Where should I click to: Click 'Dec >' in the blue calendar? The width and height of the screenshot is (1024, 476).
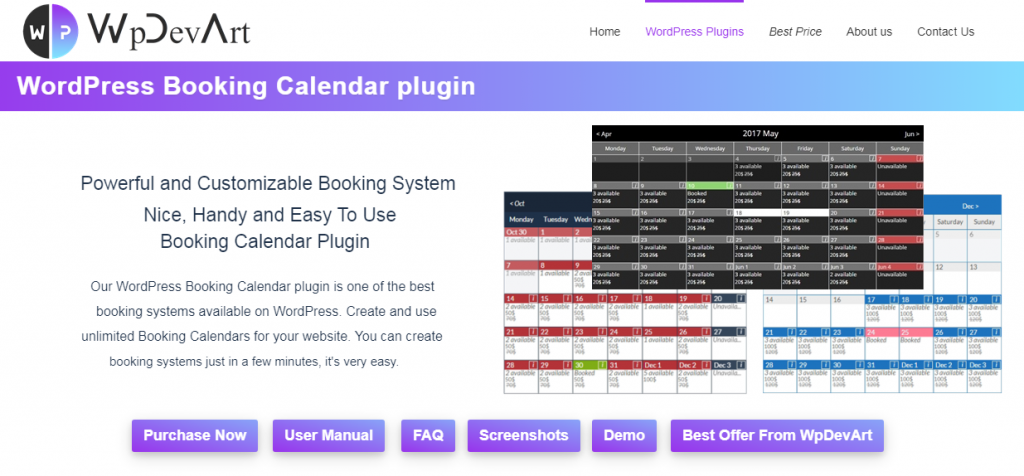970,206
